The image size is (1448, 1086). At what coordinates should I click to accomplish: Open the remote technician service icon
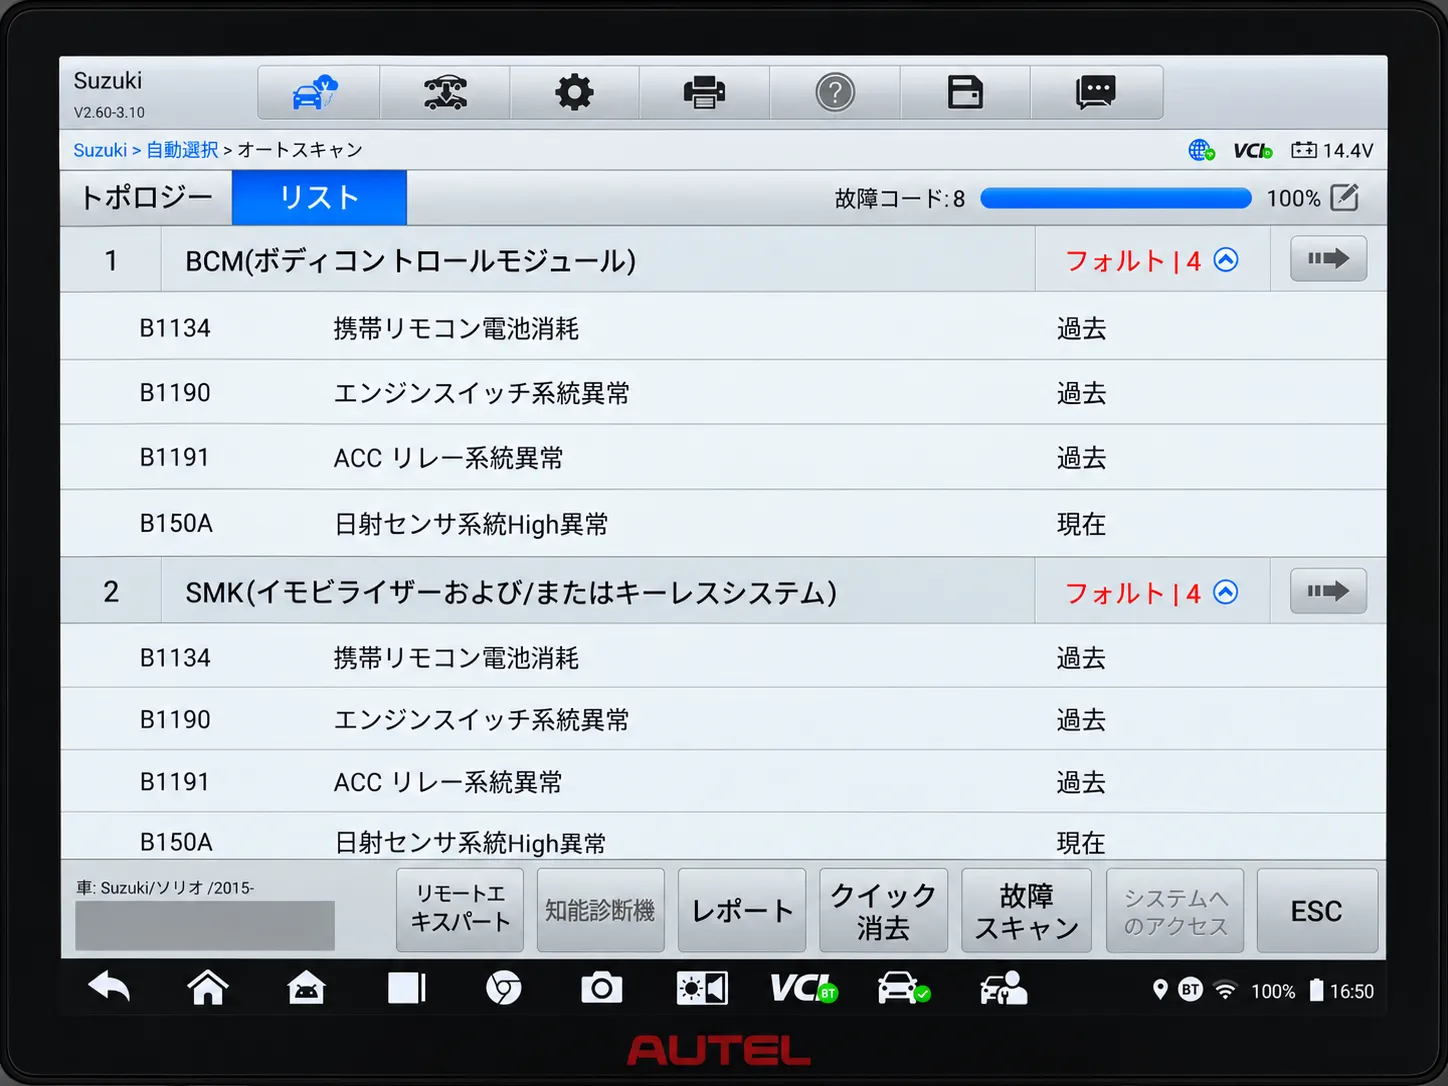(1003, 989)
